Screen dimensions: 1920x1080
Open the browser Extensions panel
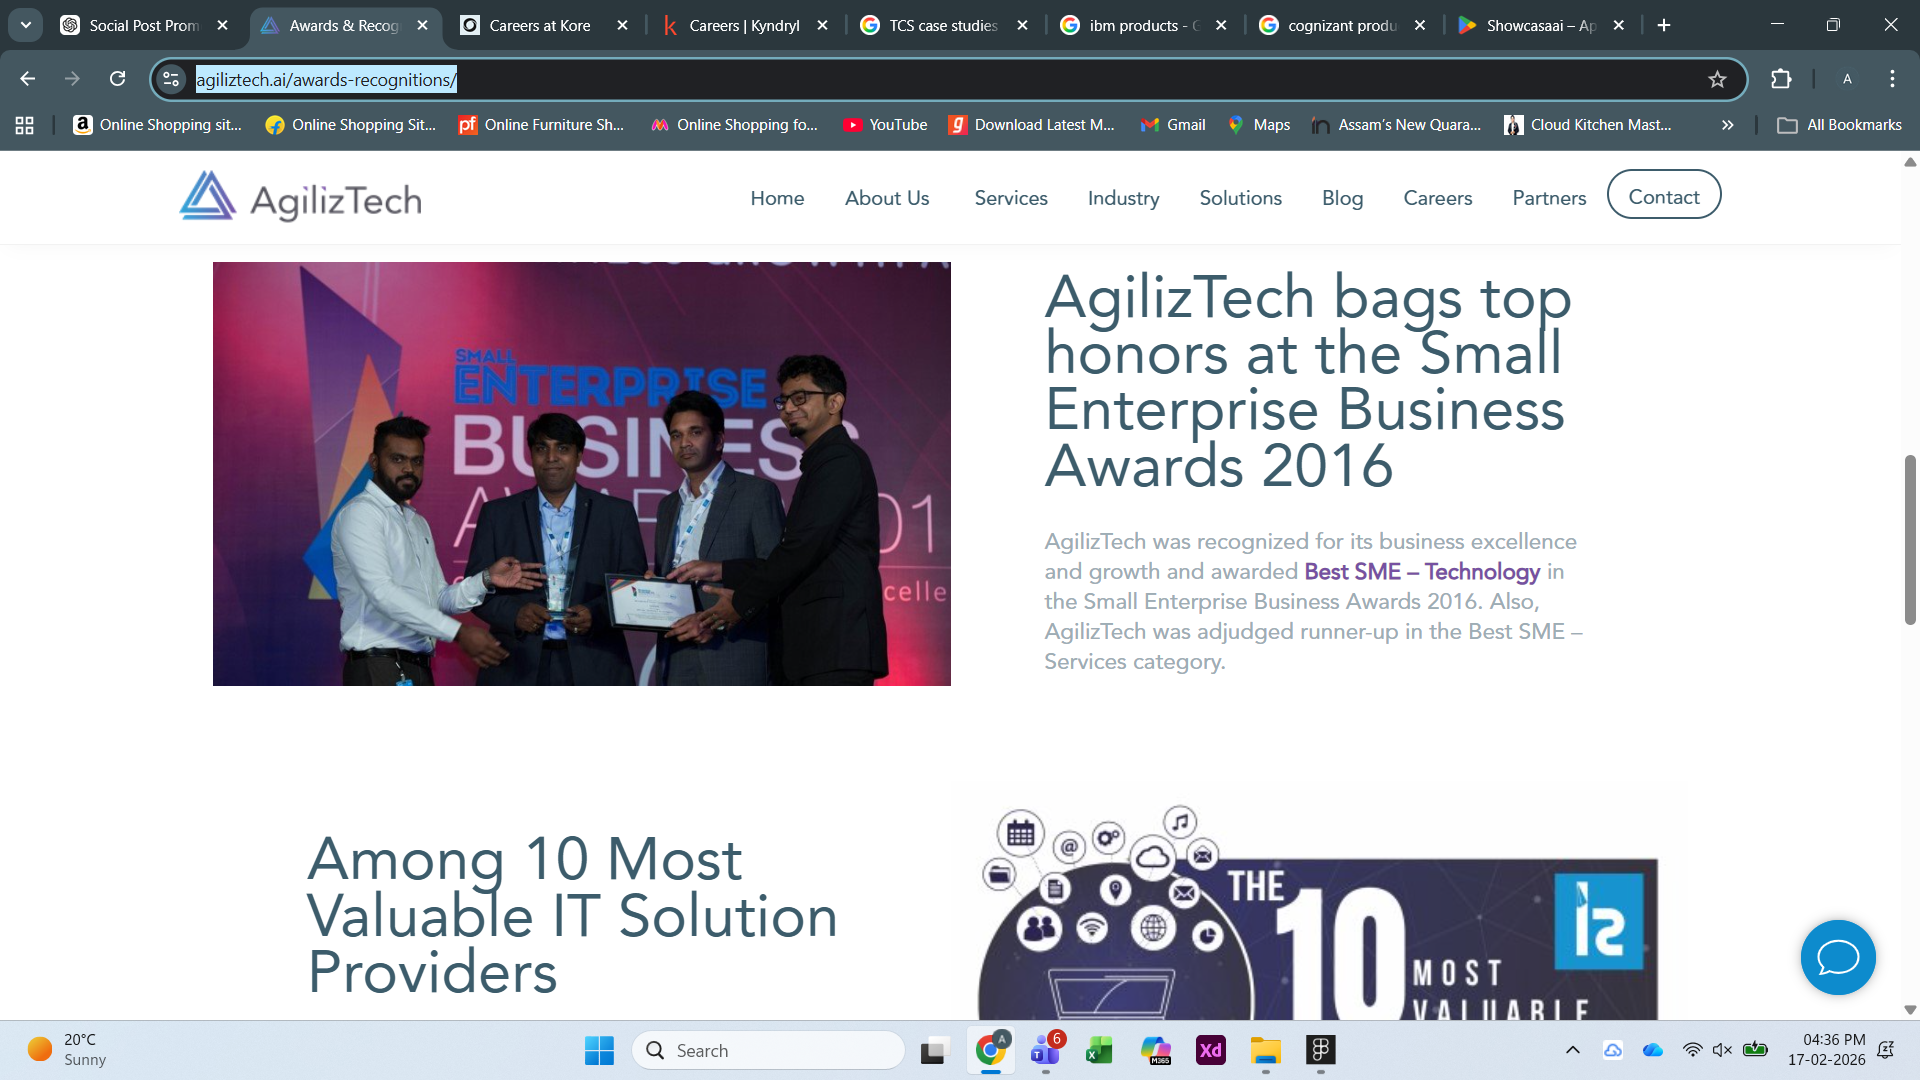tap(1781, 78)
